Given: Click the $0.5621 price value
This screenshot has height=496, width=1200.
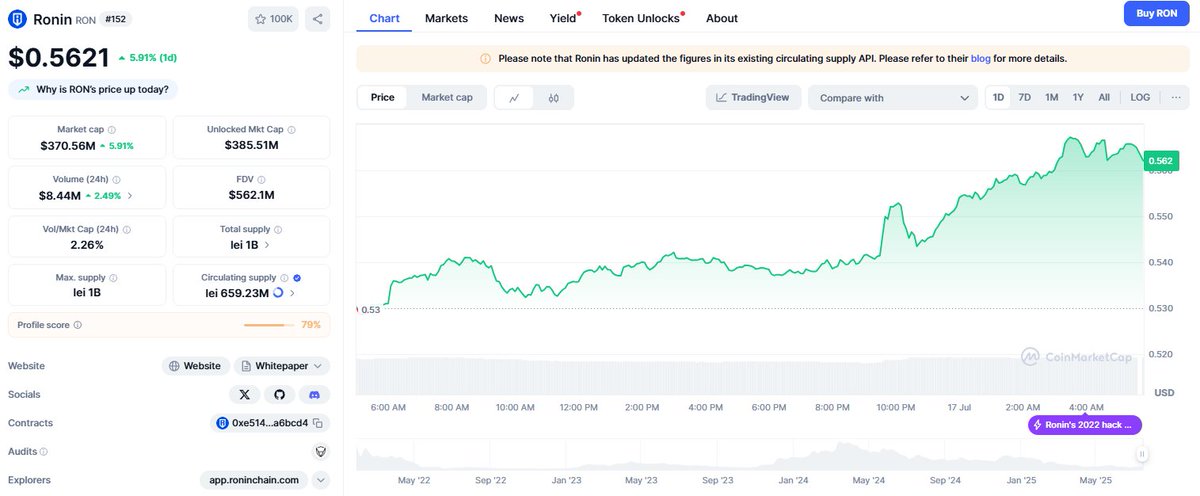Looking at the screenshot, I should (59, 58).
